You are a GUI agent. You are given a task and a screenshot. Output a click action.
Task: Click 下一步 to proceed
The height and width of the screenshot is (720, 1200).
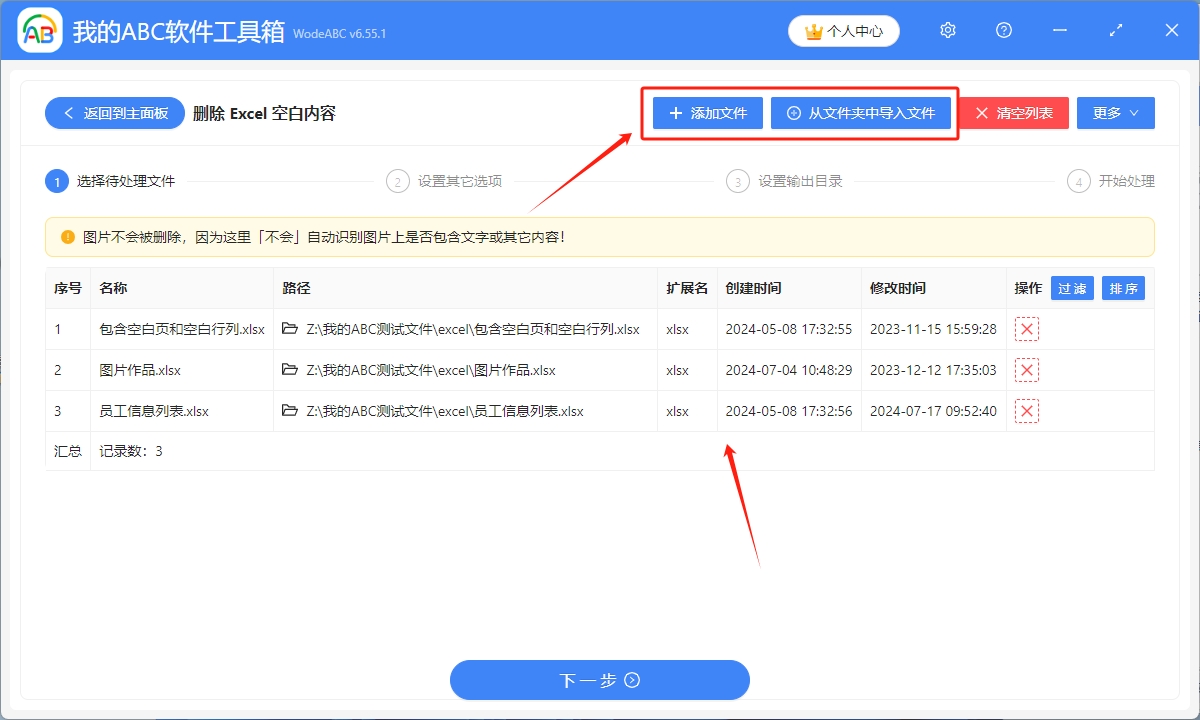(x=599, y=680)
